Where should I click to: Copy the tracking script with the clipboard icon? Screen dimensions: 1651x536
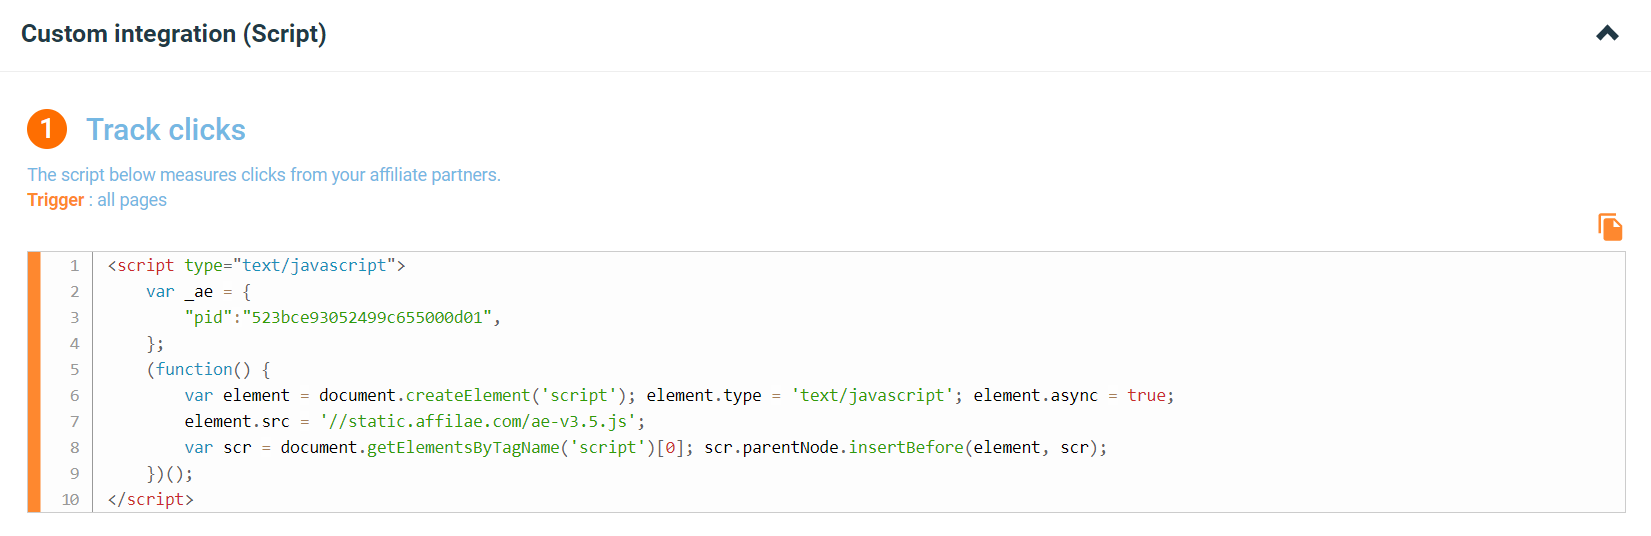point(1610,227)
